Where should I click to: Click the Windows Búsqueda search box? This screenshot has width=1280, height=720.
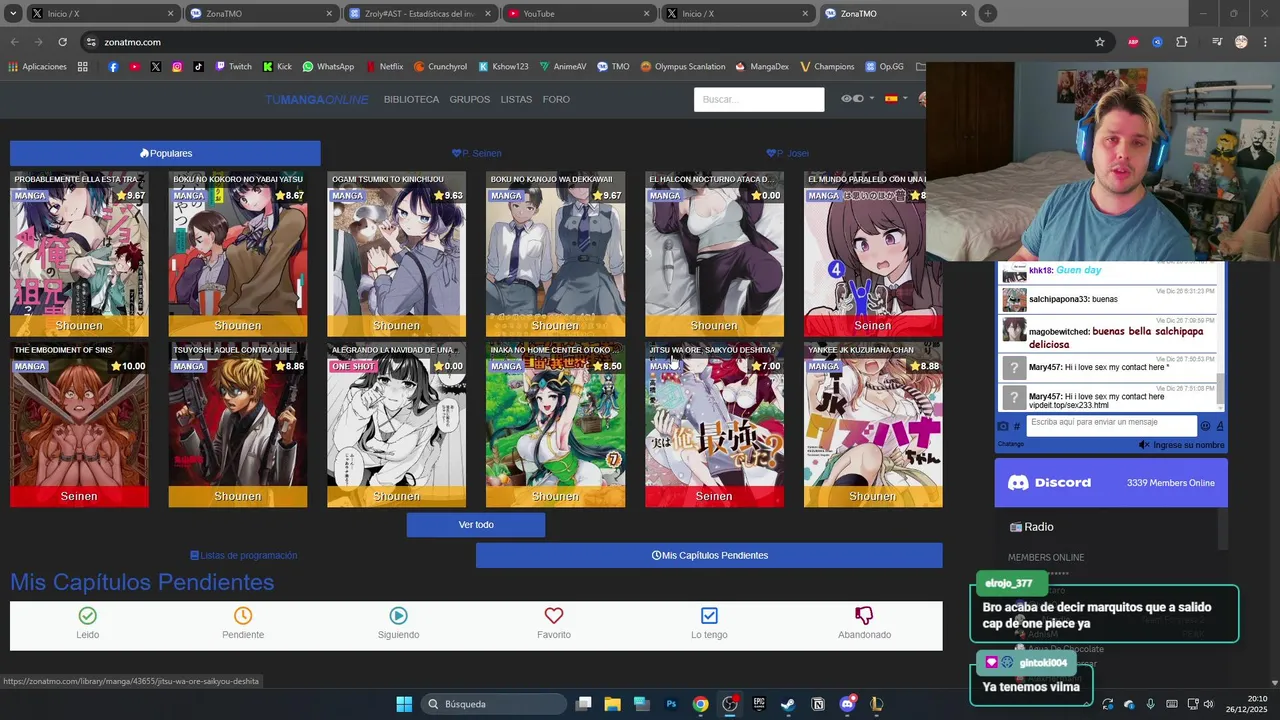[x=494, y=704]
